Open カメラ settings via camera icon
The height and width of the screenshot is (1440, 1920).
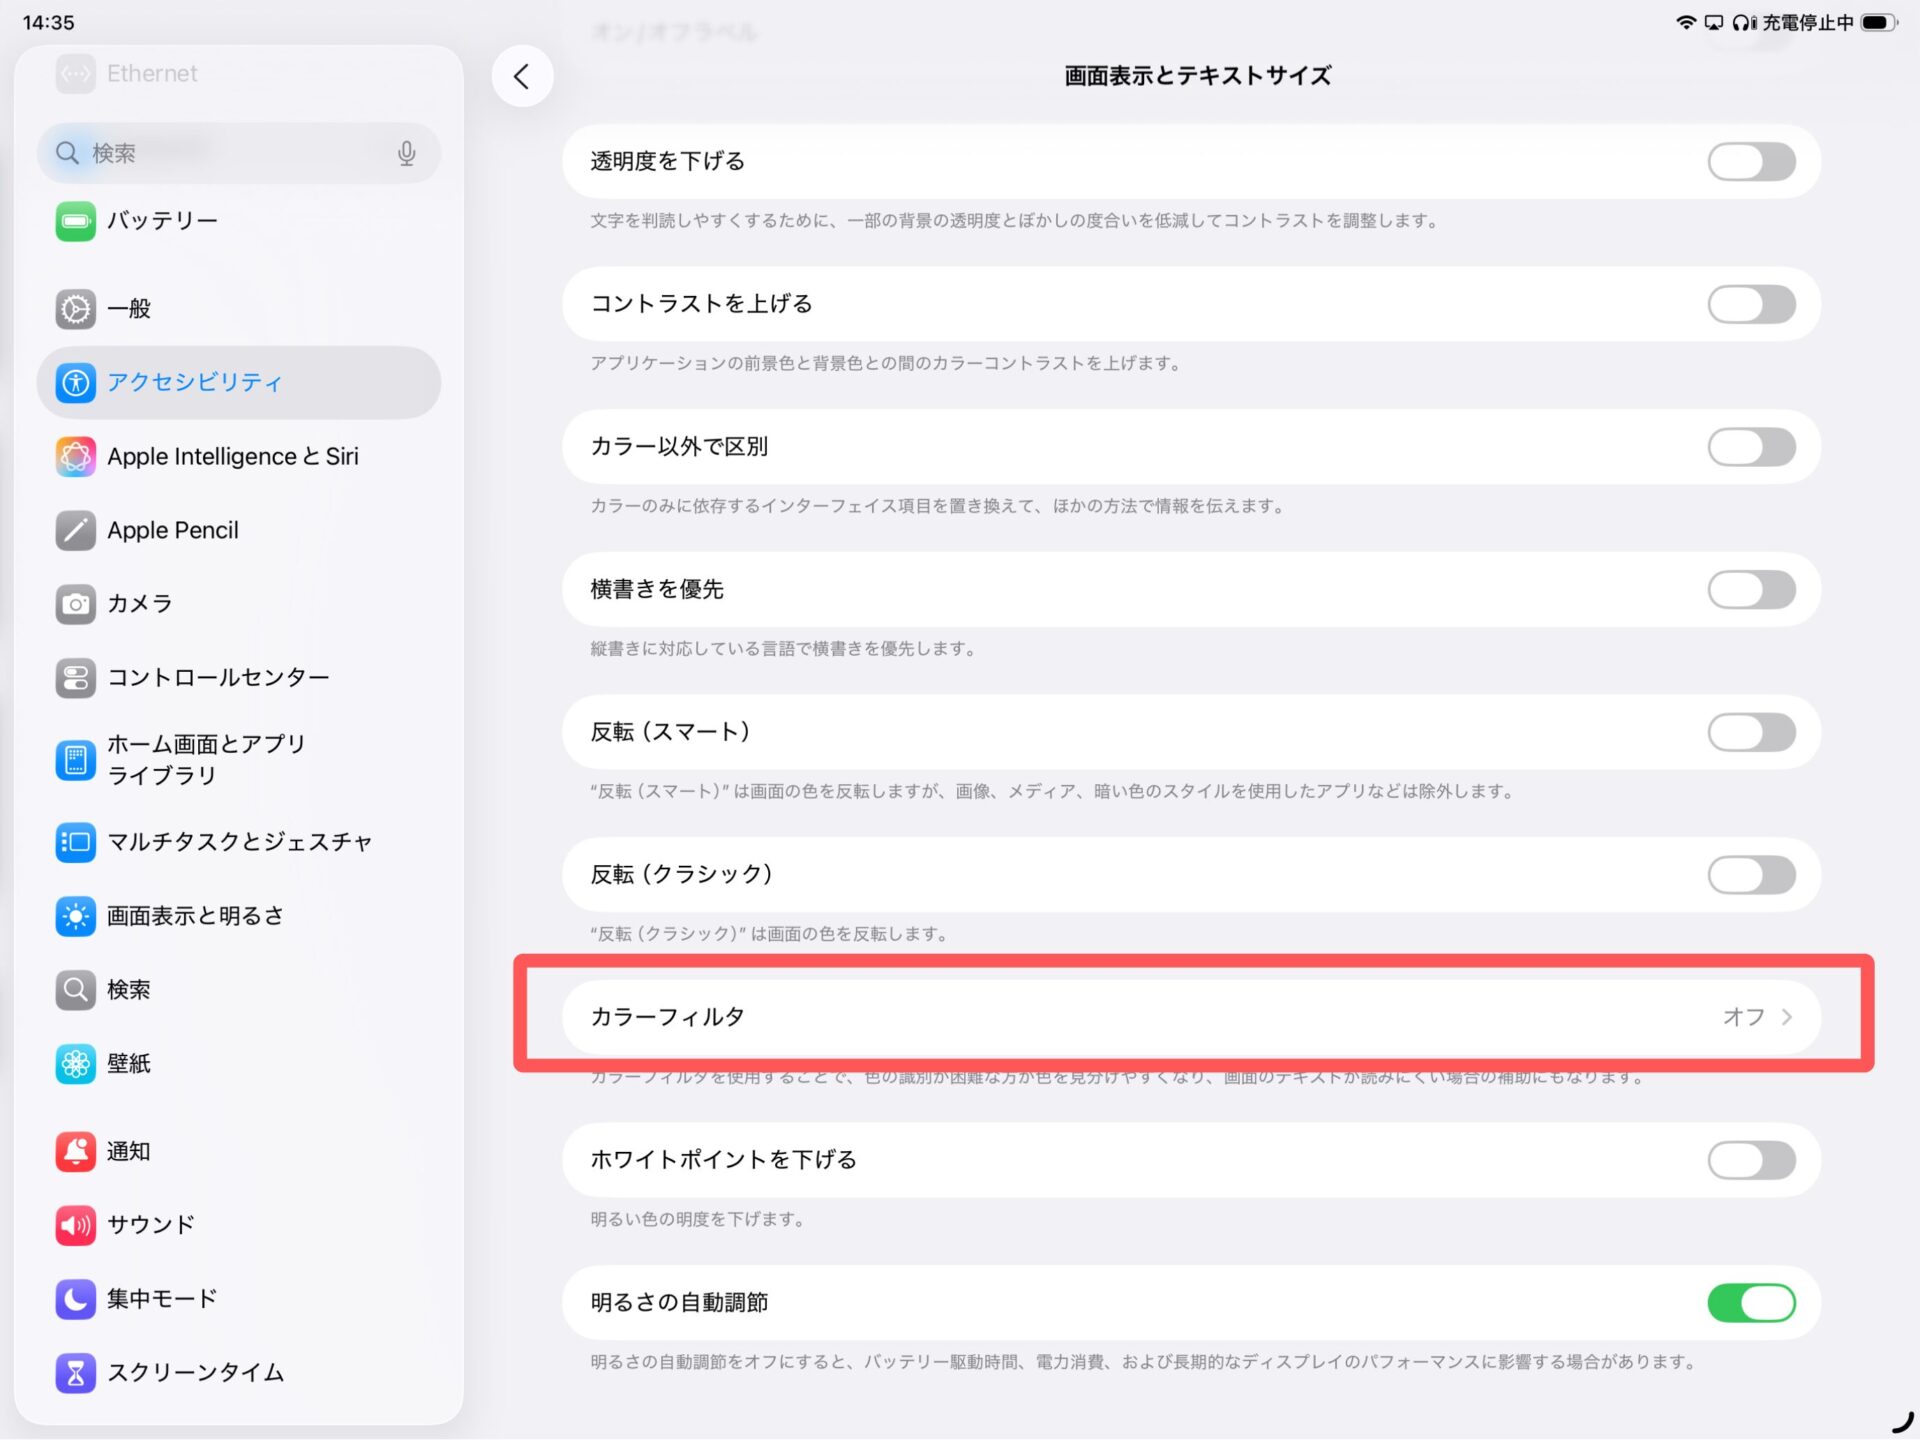75,604
